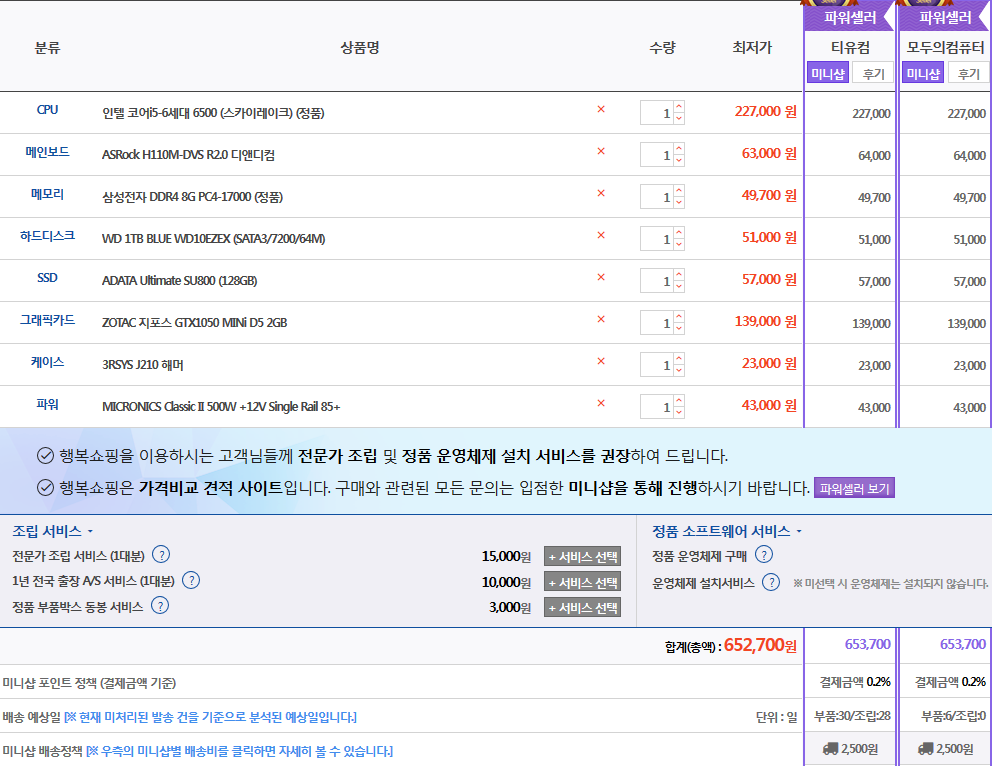This screenshot has width=992, height=766.
Task: Open help icon for 1년 전국 출장 A/S
Action: click(191, 580)
